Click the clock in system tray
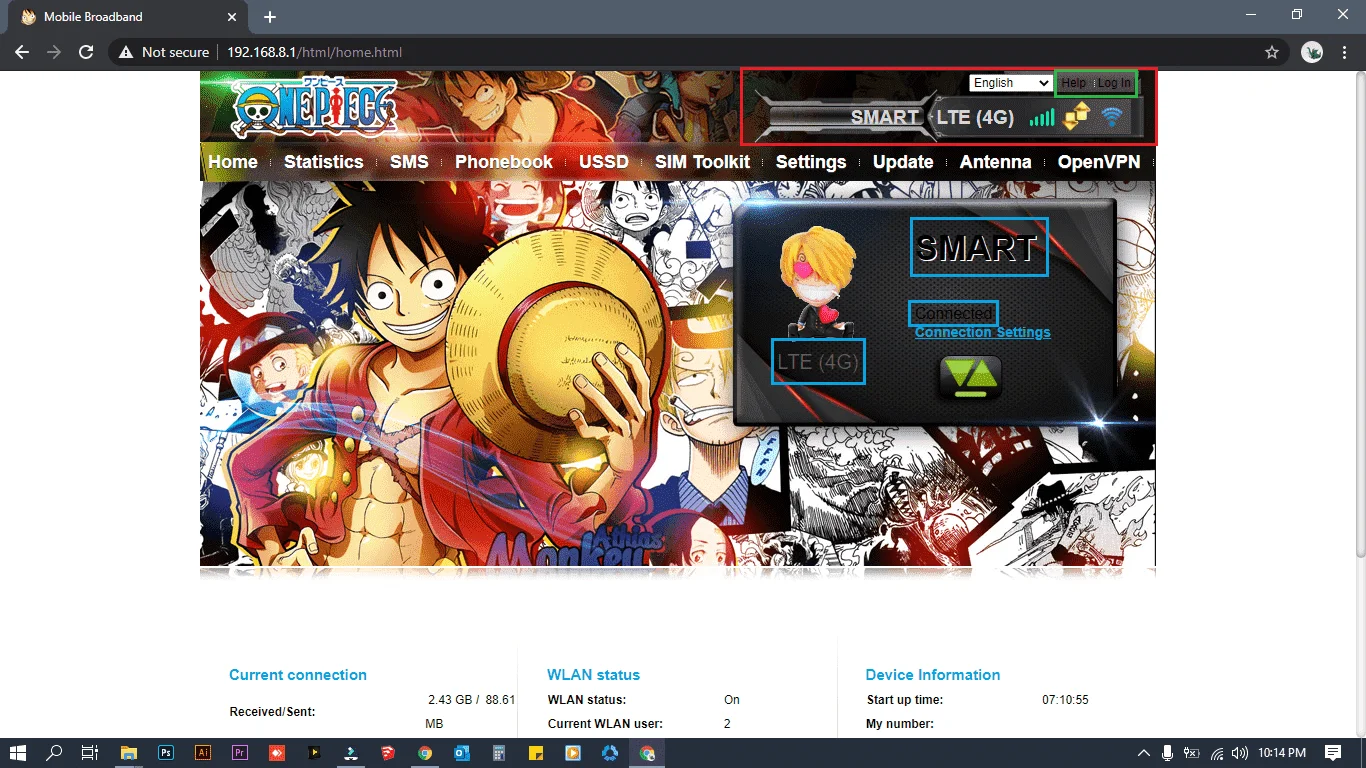Viewport: 1366px width, 768px height. click(1282, 753)
